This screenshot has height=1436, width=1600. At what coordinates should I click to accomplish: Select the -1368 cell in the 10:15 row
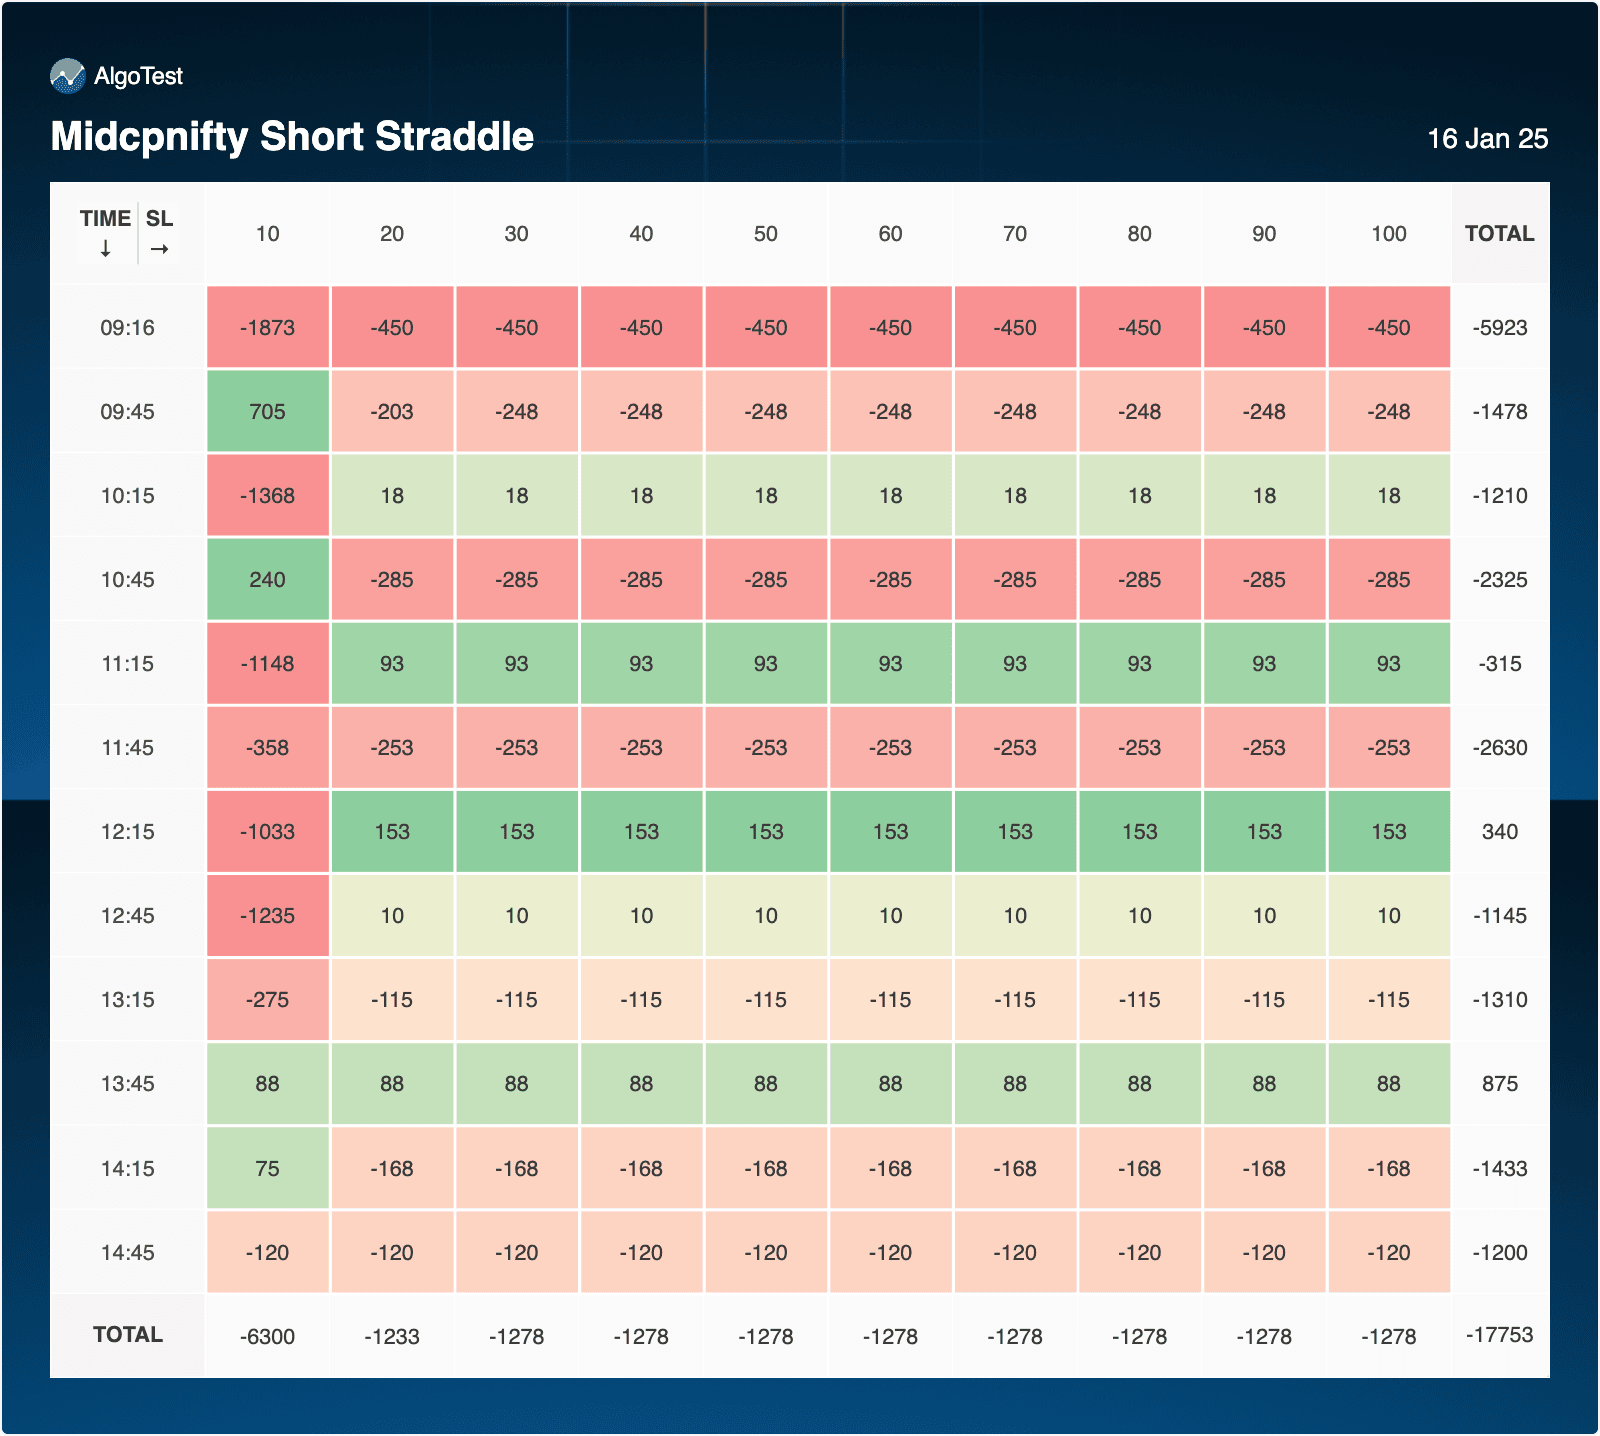click(267, 496)
